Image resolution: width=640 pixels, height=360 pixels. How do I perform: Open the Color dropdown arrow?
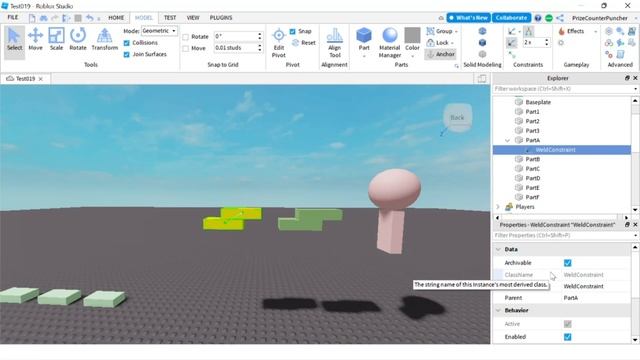[412, 56]
